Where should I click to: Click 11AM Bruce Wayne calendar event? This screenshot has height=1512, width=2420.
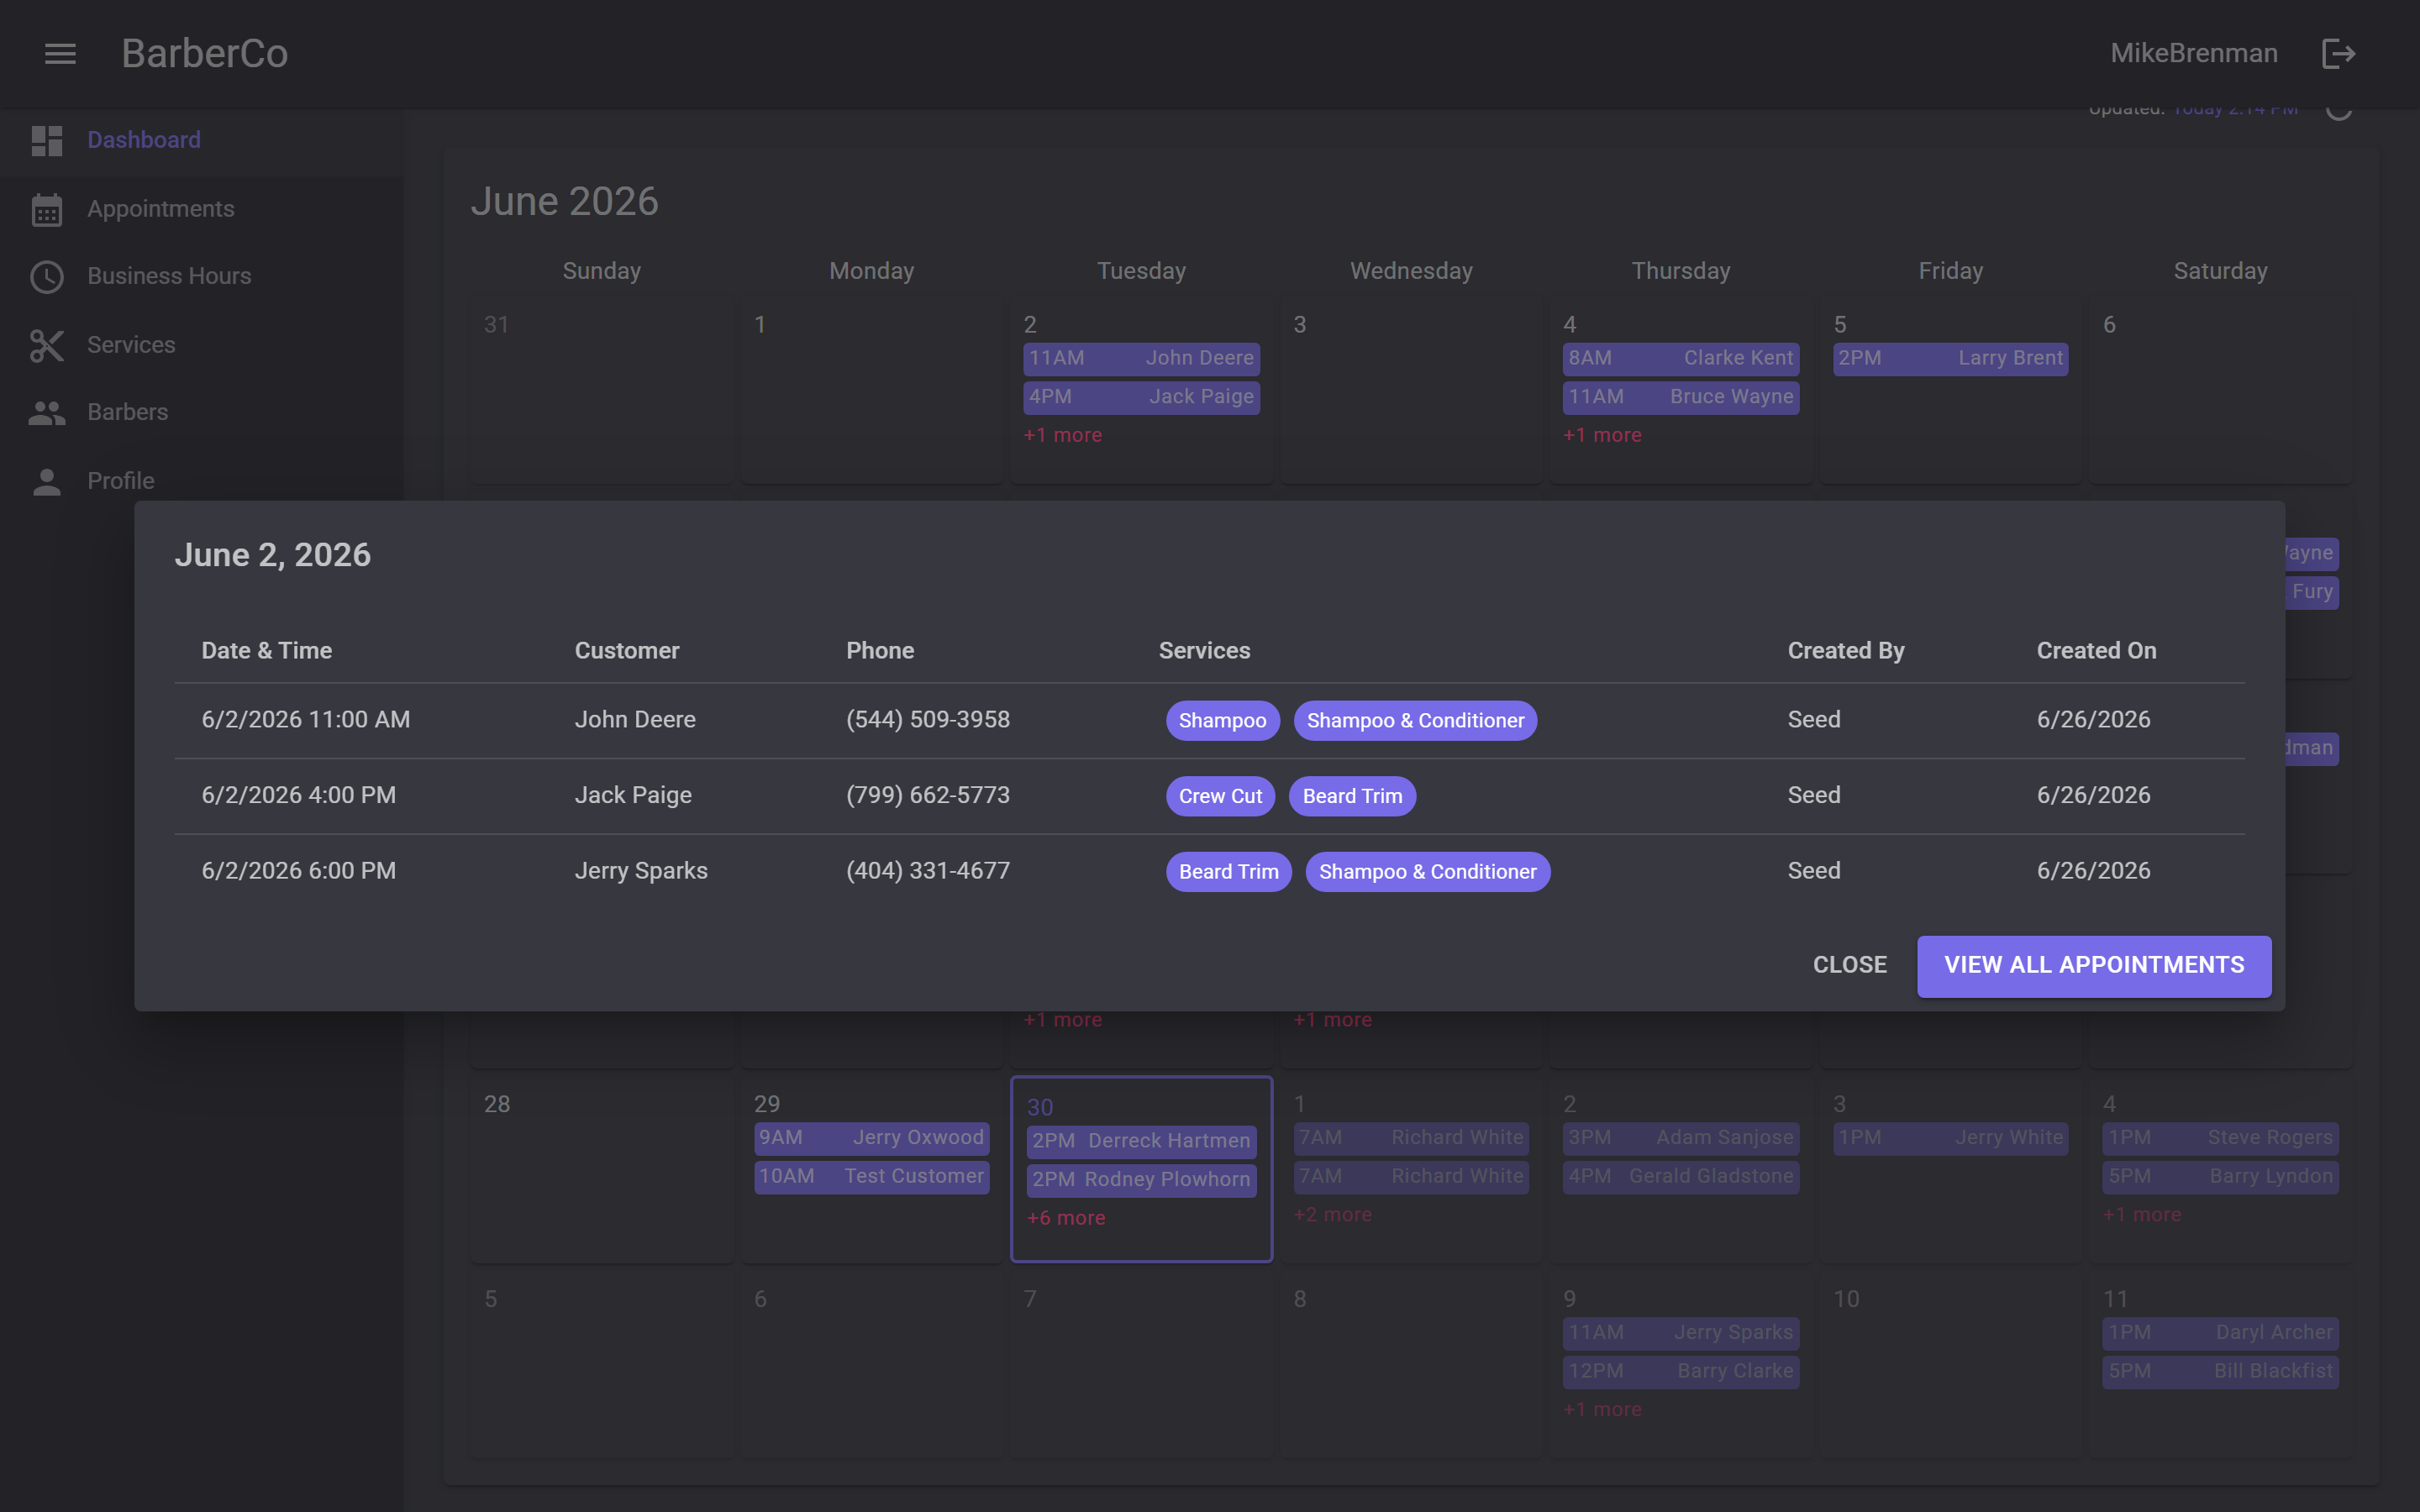(1681, 397)
